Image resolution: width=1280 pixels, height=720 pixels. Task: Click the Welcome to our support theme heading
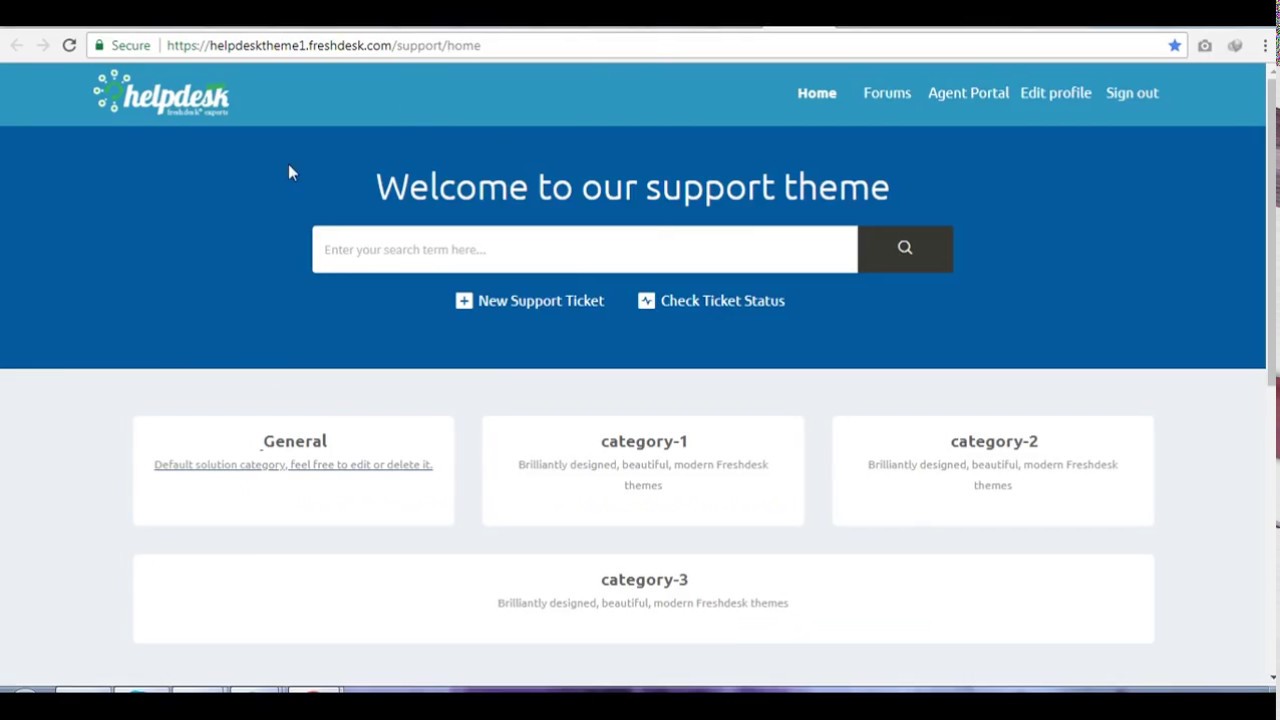(632, 187)
